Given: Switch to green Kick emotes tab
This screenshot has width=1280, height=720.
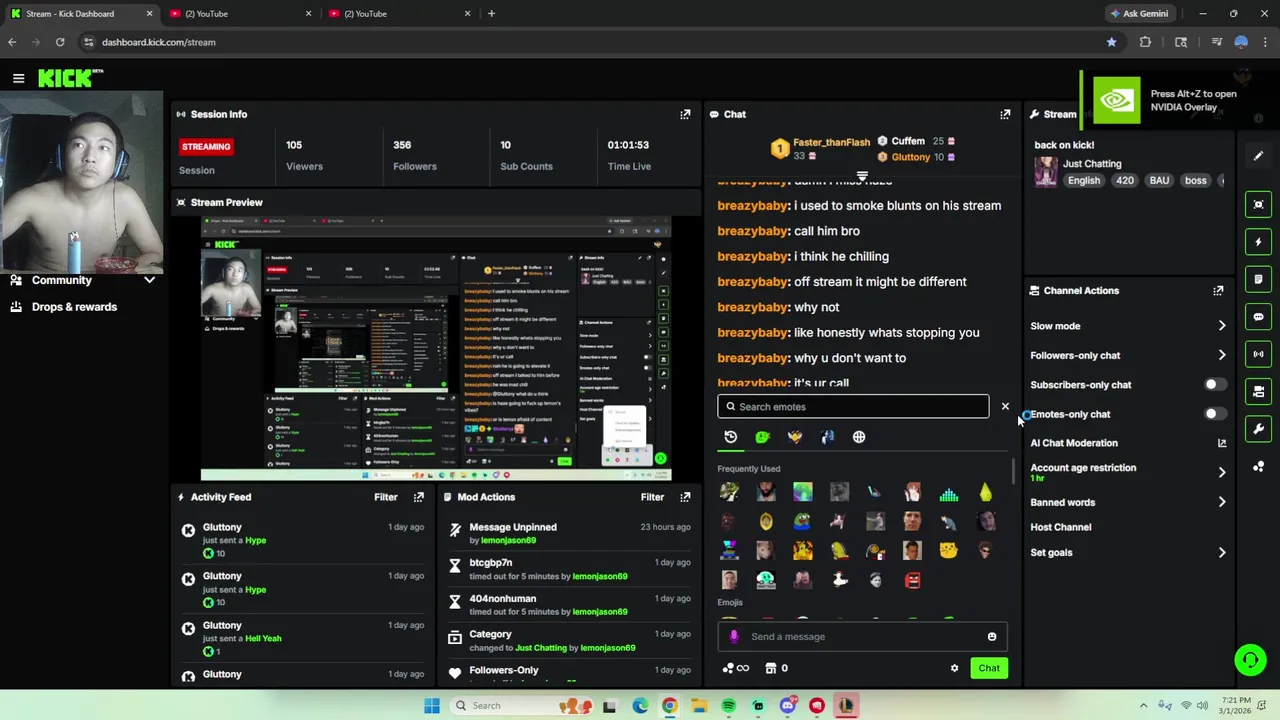Looking at the screenshot, I should click(x=763, y=437).
